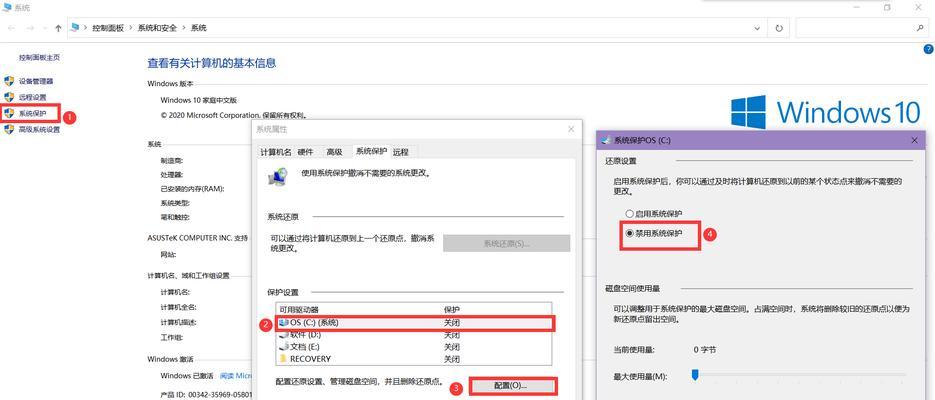Click the 文档 (E:) drive icon

283,347
